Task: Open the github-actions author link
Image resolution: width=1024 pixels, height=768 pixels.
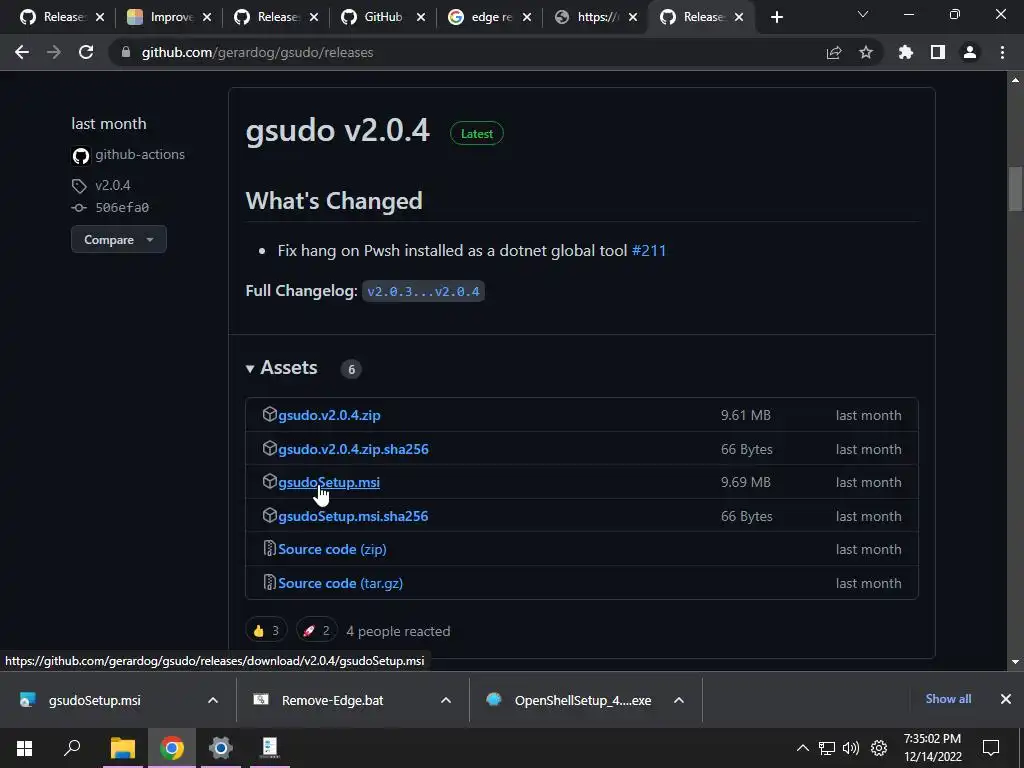Action: click(140, 155)
